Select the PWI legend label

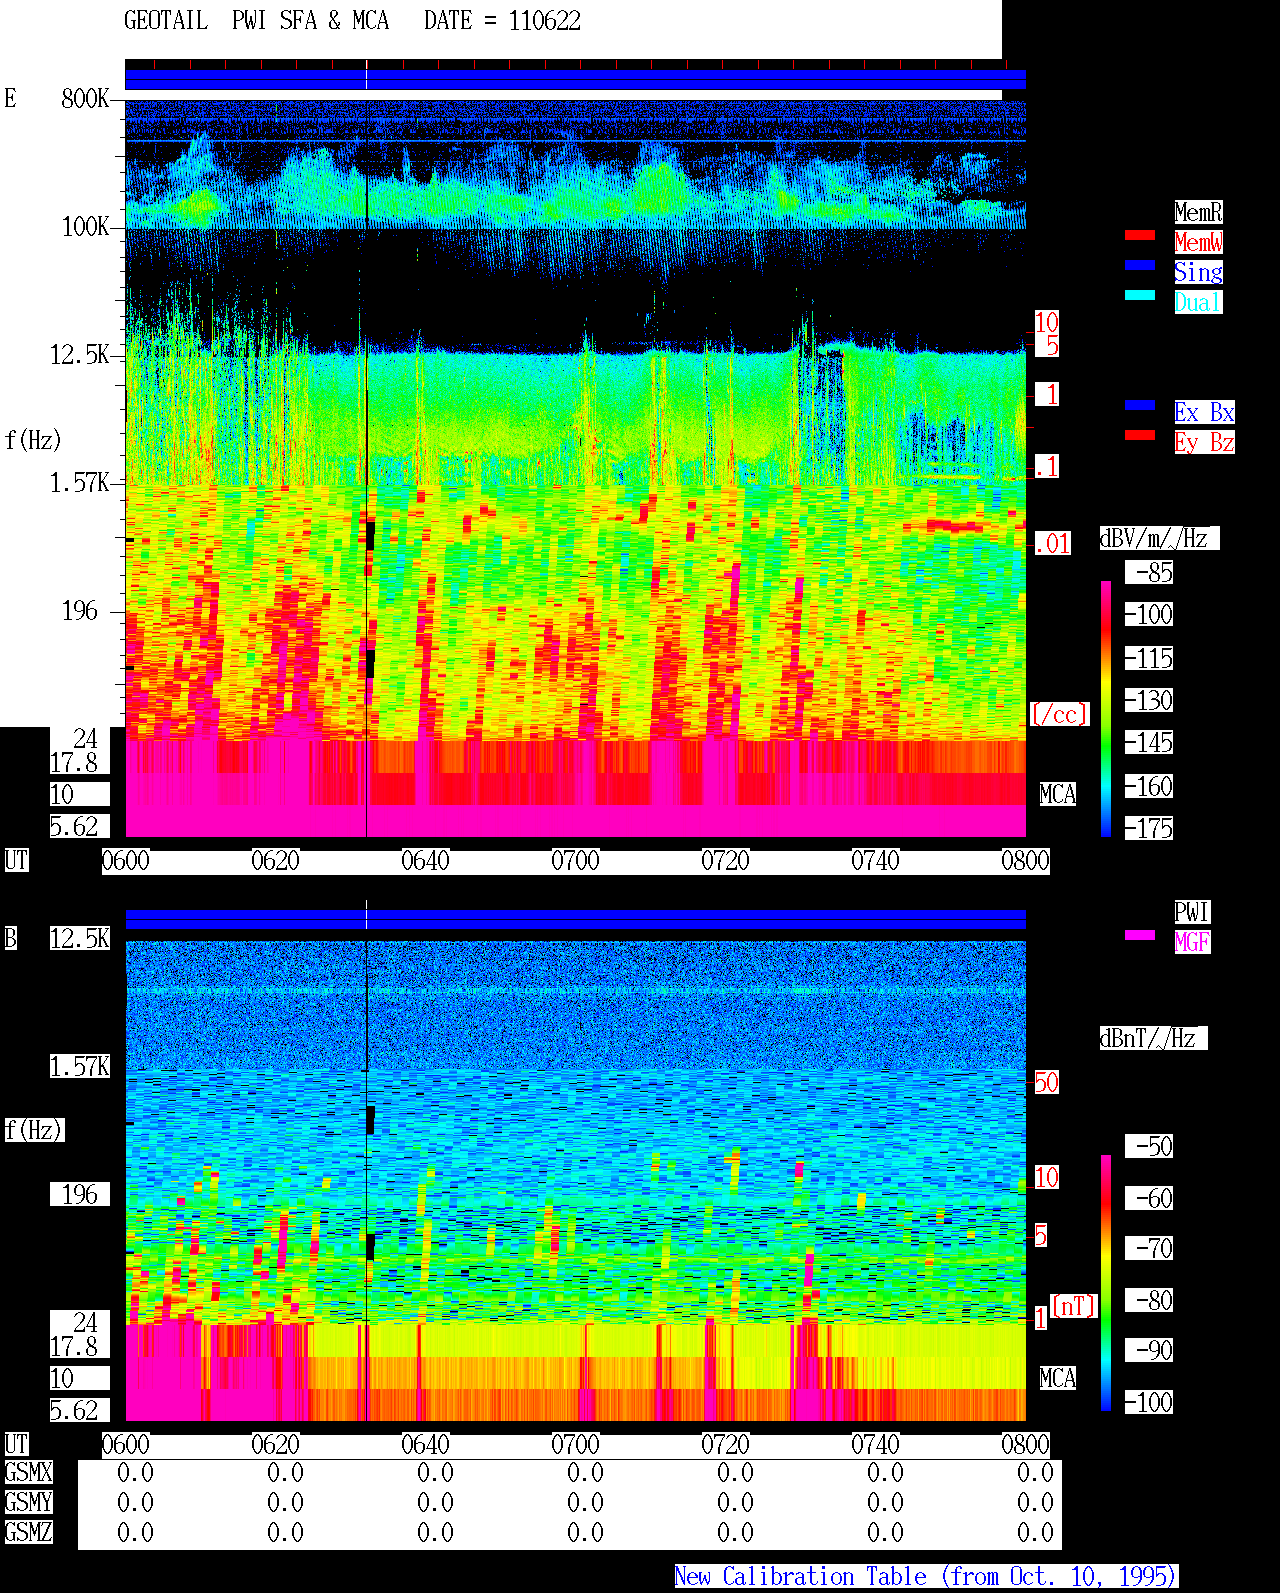pyautogui.click(x=1192, y=912)
